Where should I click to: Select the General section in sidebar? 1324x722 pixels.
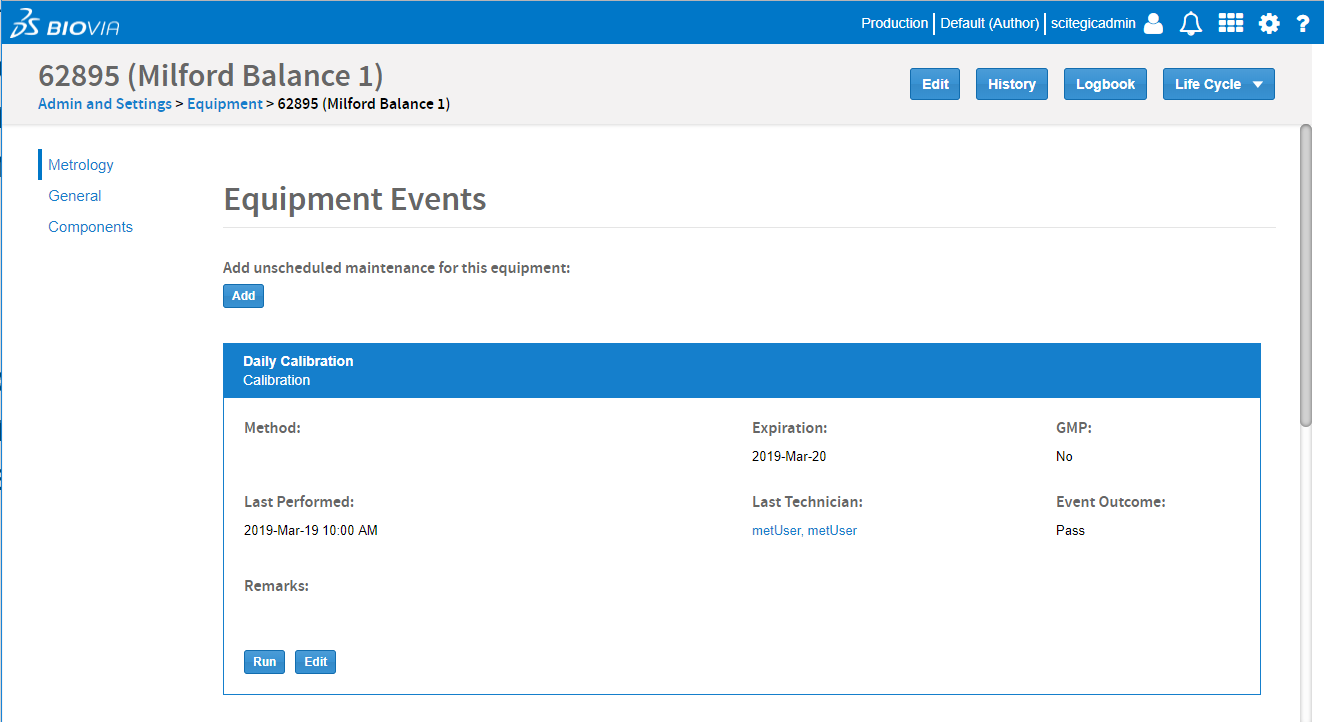(x=75, y=196)
